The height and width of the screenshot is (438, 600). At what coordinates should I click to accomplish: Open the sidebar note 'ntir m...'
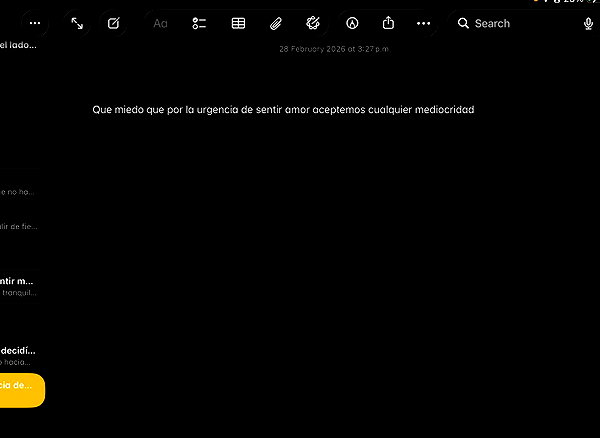(x=19, y=286)
